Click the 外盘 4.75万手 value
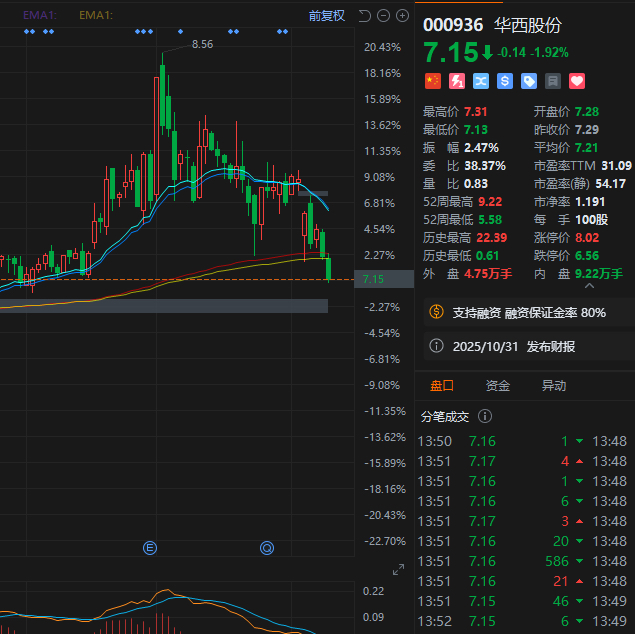This screenshot has width=635, height=634. (488, 274)
